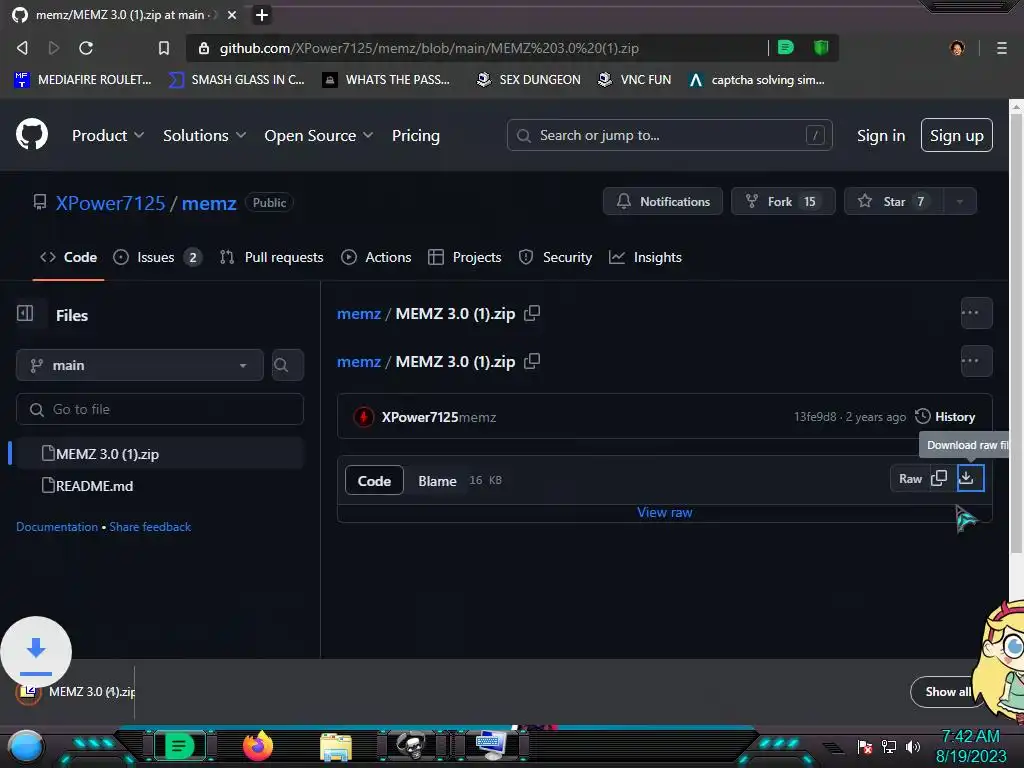
Task: Click the bookmark icon beside address bar
Action: (x=164, y=48)
